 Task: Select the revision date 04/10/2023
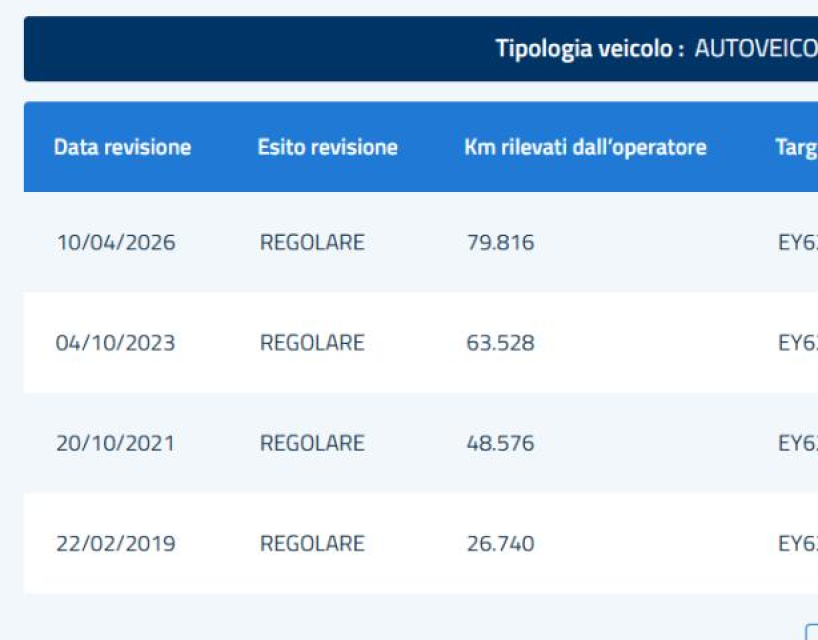(x=115, y=343)
